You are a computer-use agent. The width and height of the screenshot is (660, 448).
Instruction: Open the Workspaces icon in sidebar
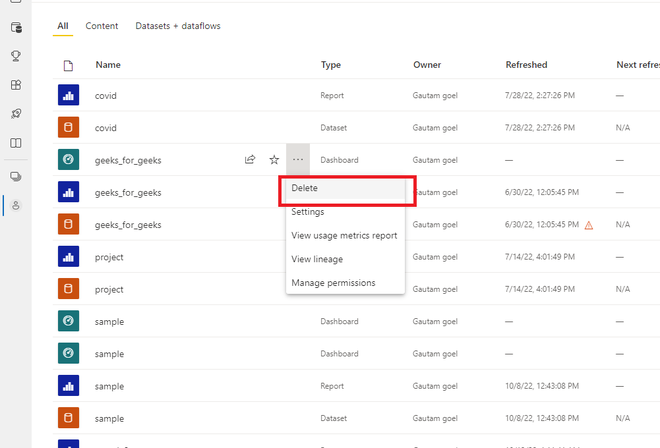[x=16, y=176]
